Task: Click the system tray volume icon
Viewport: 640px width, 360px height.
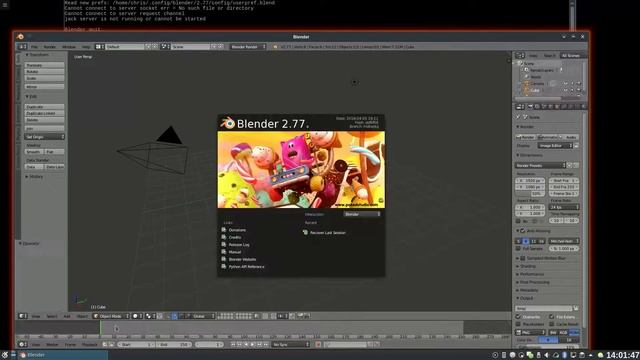Action: point(547,355)
